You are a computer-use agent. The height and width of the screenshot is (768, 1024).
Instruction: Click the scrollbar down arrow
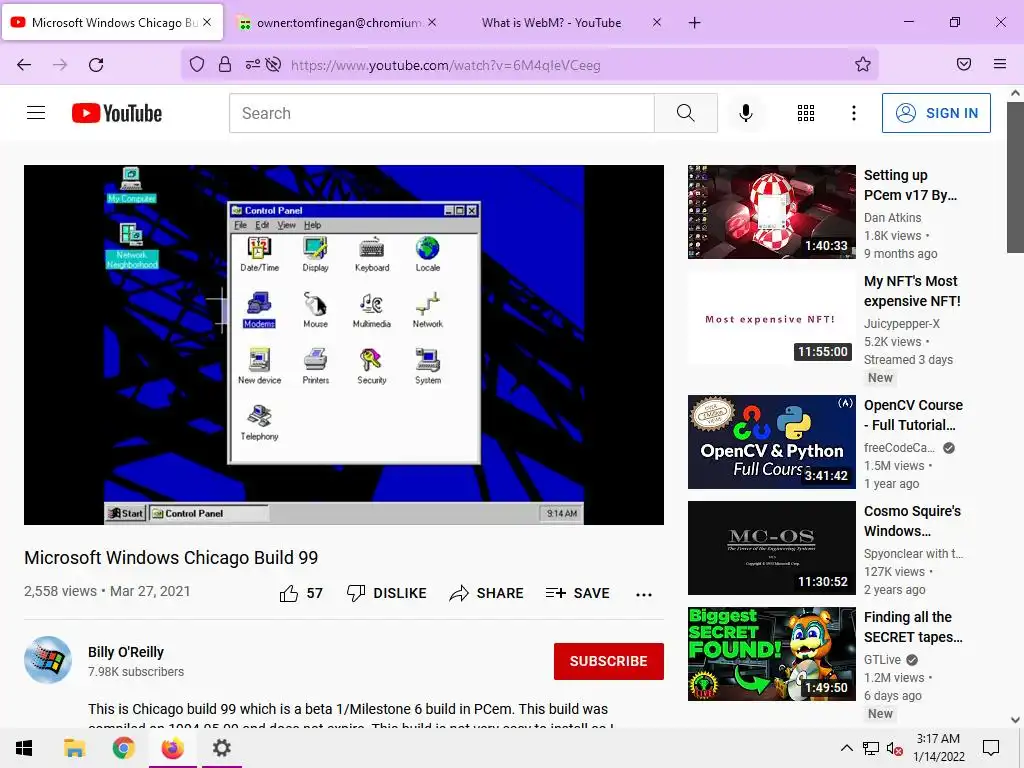(1015, 720)
